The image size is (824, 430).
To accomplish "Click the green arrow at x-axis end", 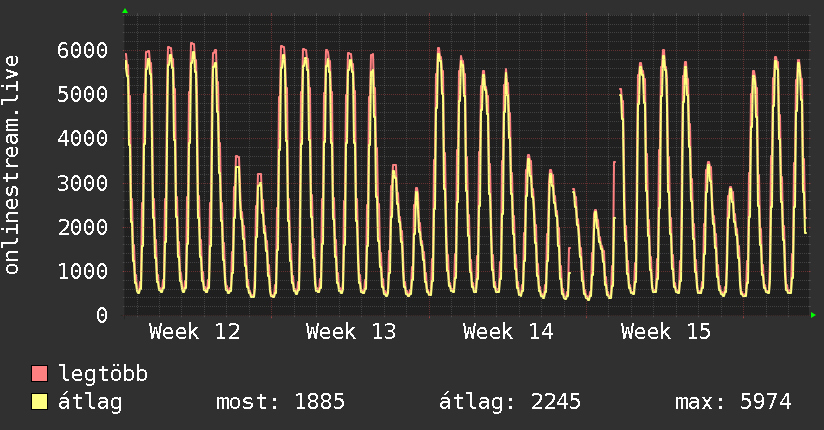I will (813, 315).
